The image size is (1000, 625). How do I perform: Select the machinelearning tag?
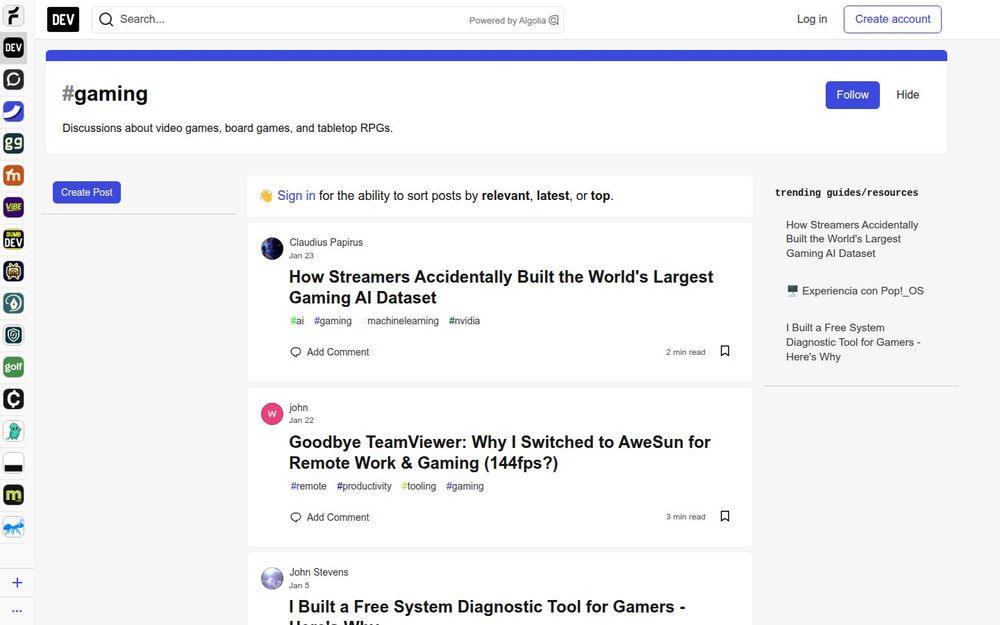point(401,321)
